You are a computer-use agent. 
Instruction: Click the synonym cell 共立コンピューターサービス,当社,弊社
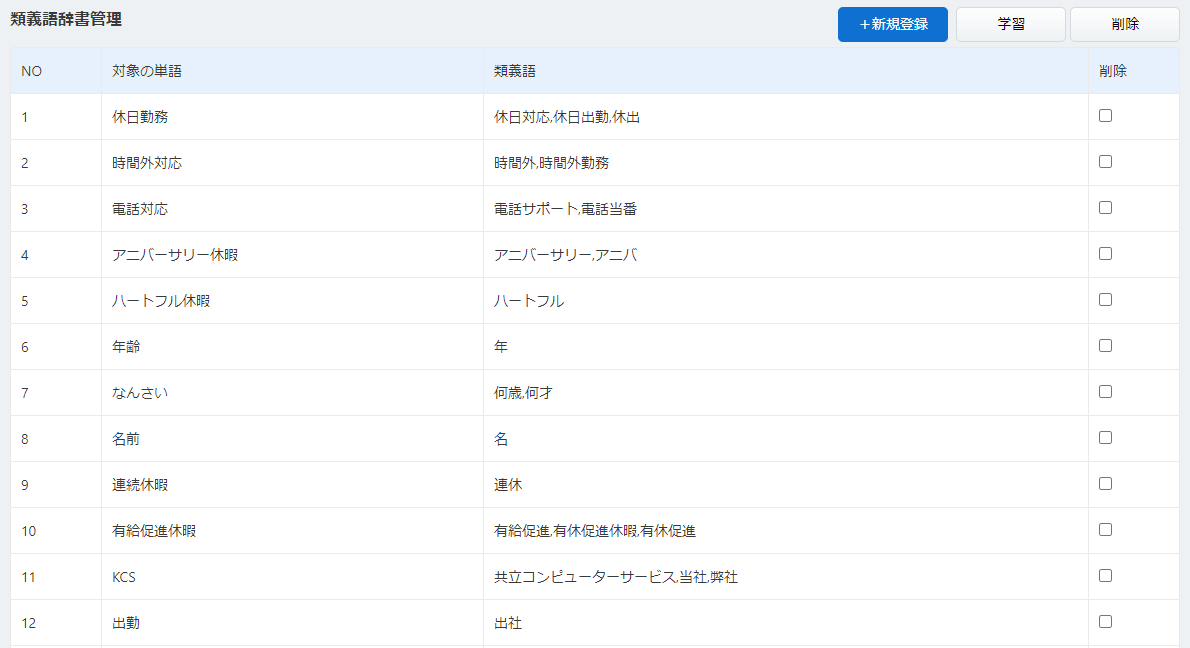[x=615, y=577]
